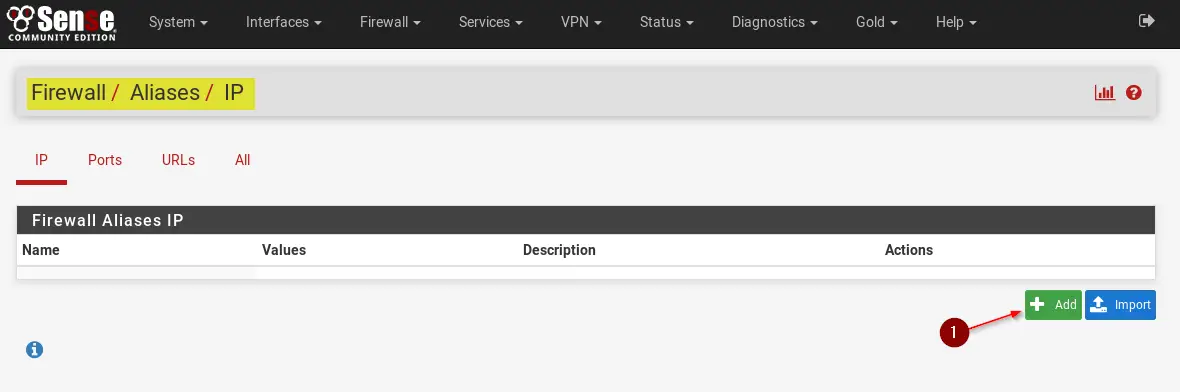Go to Aliases breadcrumb link

point(165,93)
